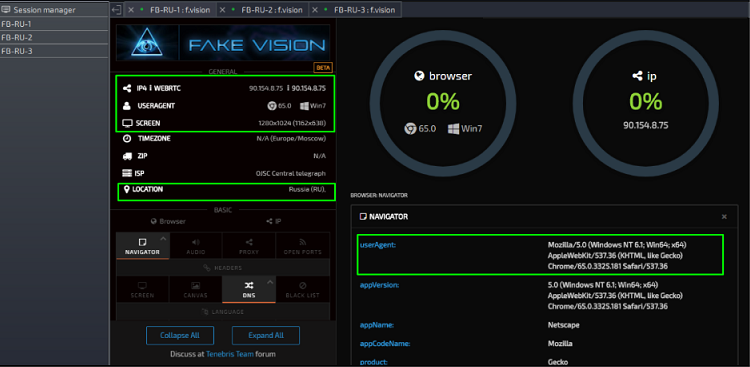Open the Tenebris Team forum link

pos(229,355)
